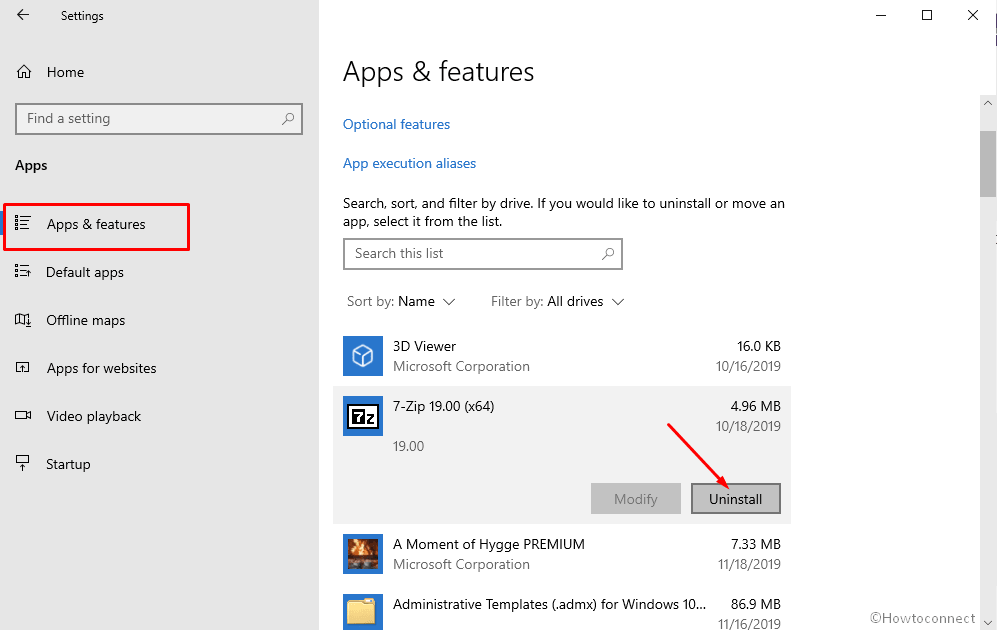Open the Sort by Name dropdown
Viewport: 997px width, 630px height.
coord(401,301)
